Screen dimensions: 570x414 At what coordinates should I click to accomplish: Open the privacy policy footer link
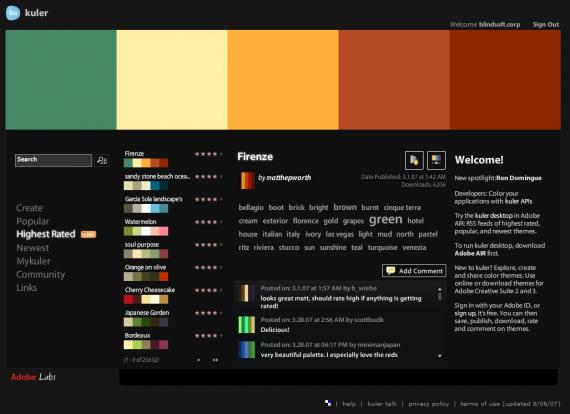429,404
